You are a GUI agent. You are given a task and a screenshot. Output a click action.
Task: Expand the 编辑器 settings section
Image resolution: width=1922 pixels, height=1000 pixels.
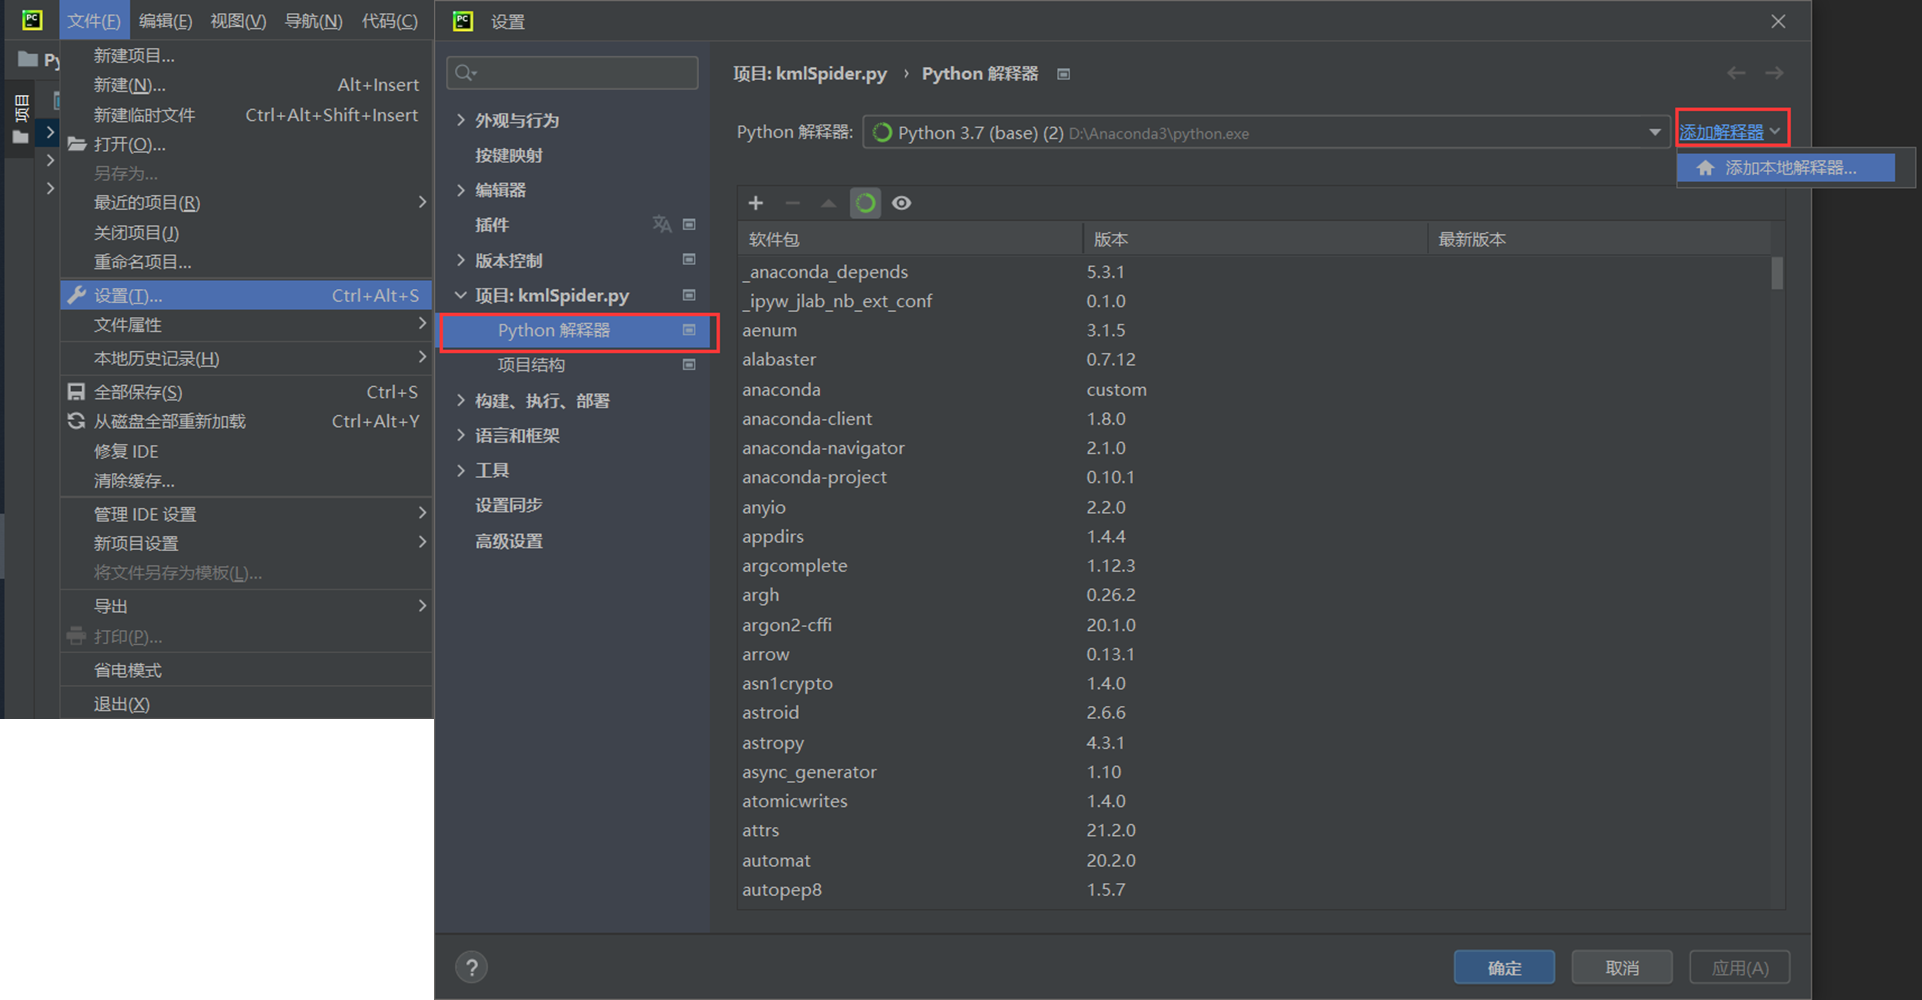click(x=461, y=190)
